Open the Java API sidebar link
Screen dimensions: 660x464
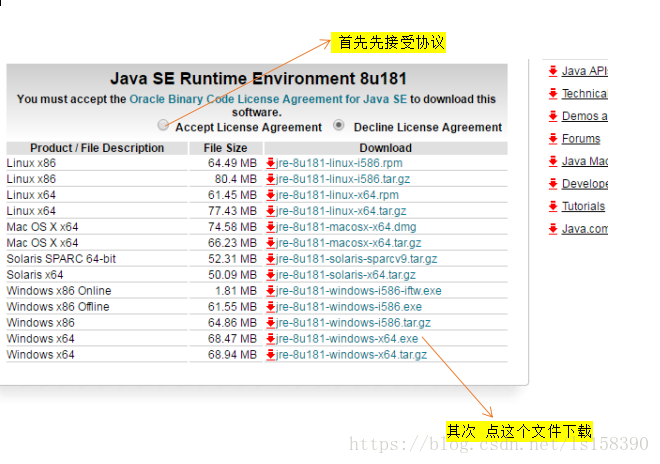pyautogui.click(x=585, y=71)
